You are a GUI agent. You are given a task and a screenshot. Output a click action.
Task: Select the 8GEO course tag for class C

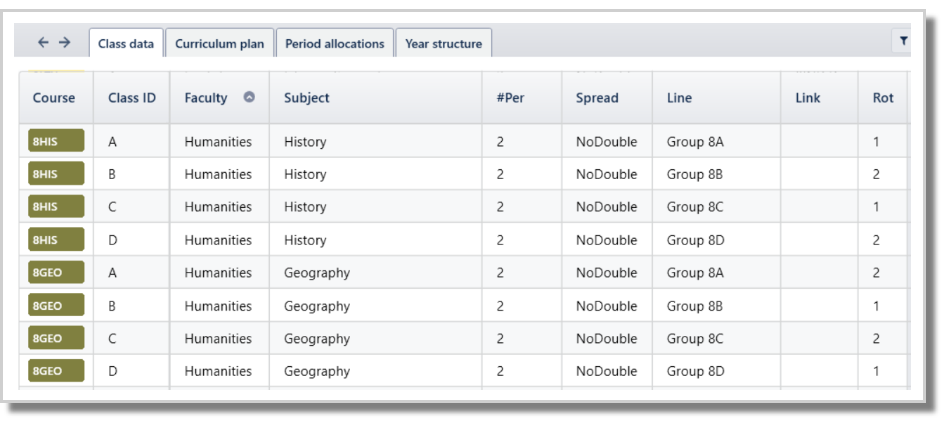[56, 338]
